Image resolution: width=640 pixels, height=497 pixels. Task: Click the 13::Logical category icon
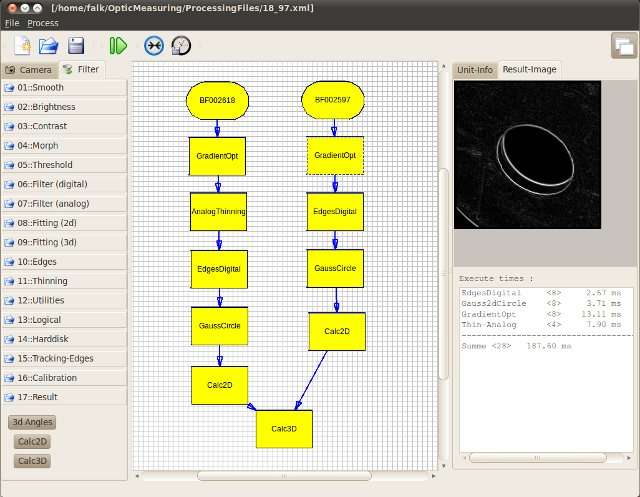9,320
